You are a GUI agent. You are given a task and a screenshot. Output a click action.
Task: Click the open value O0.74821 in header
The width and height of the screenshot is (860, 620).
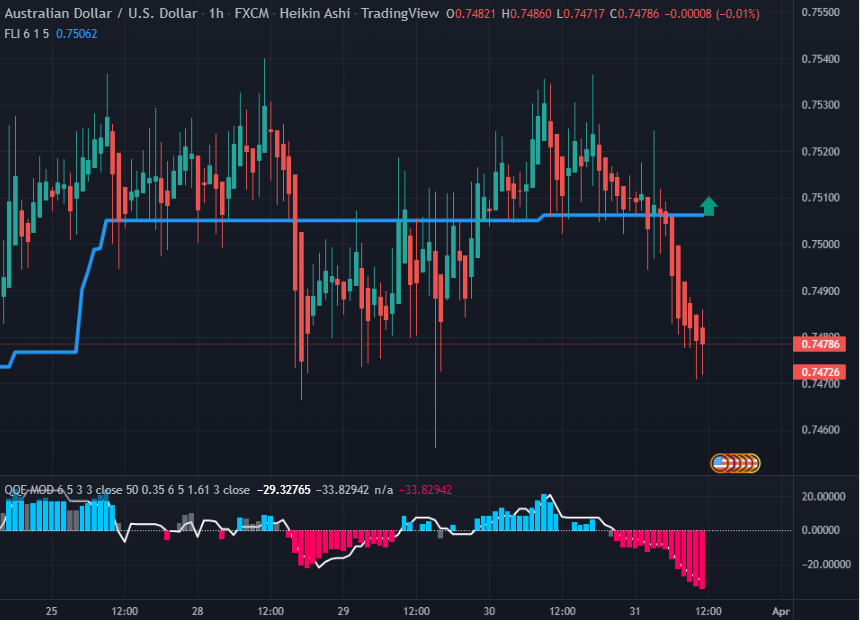pyautogui.click(x=472, y=14)
